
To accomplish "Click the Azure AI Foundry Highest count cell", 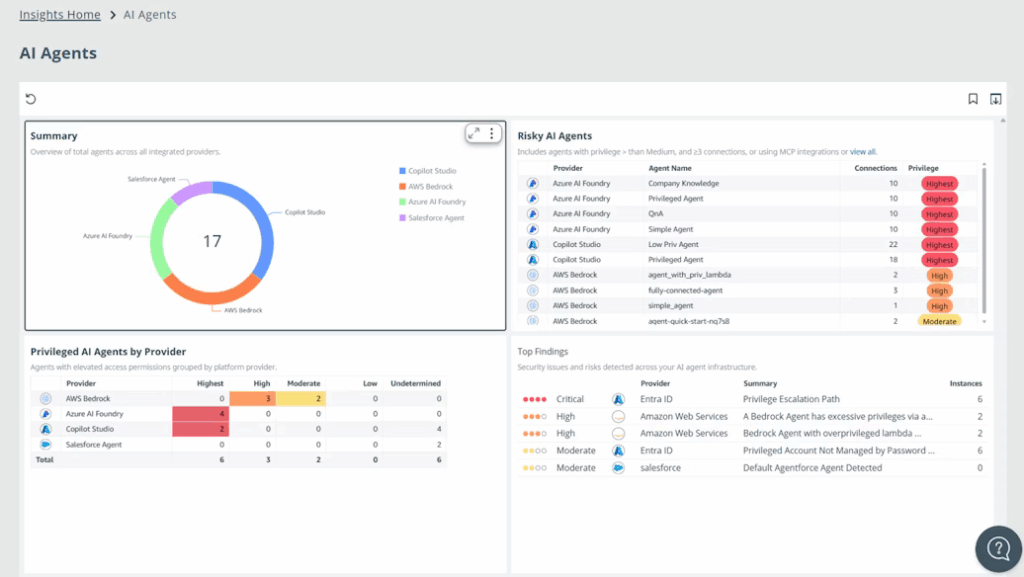I will [x=201, y=414].
